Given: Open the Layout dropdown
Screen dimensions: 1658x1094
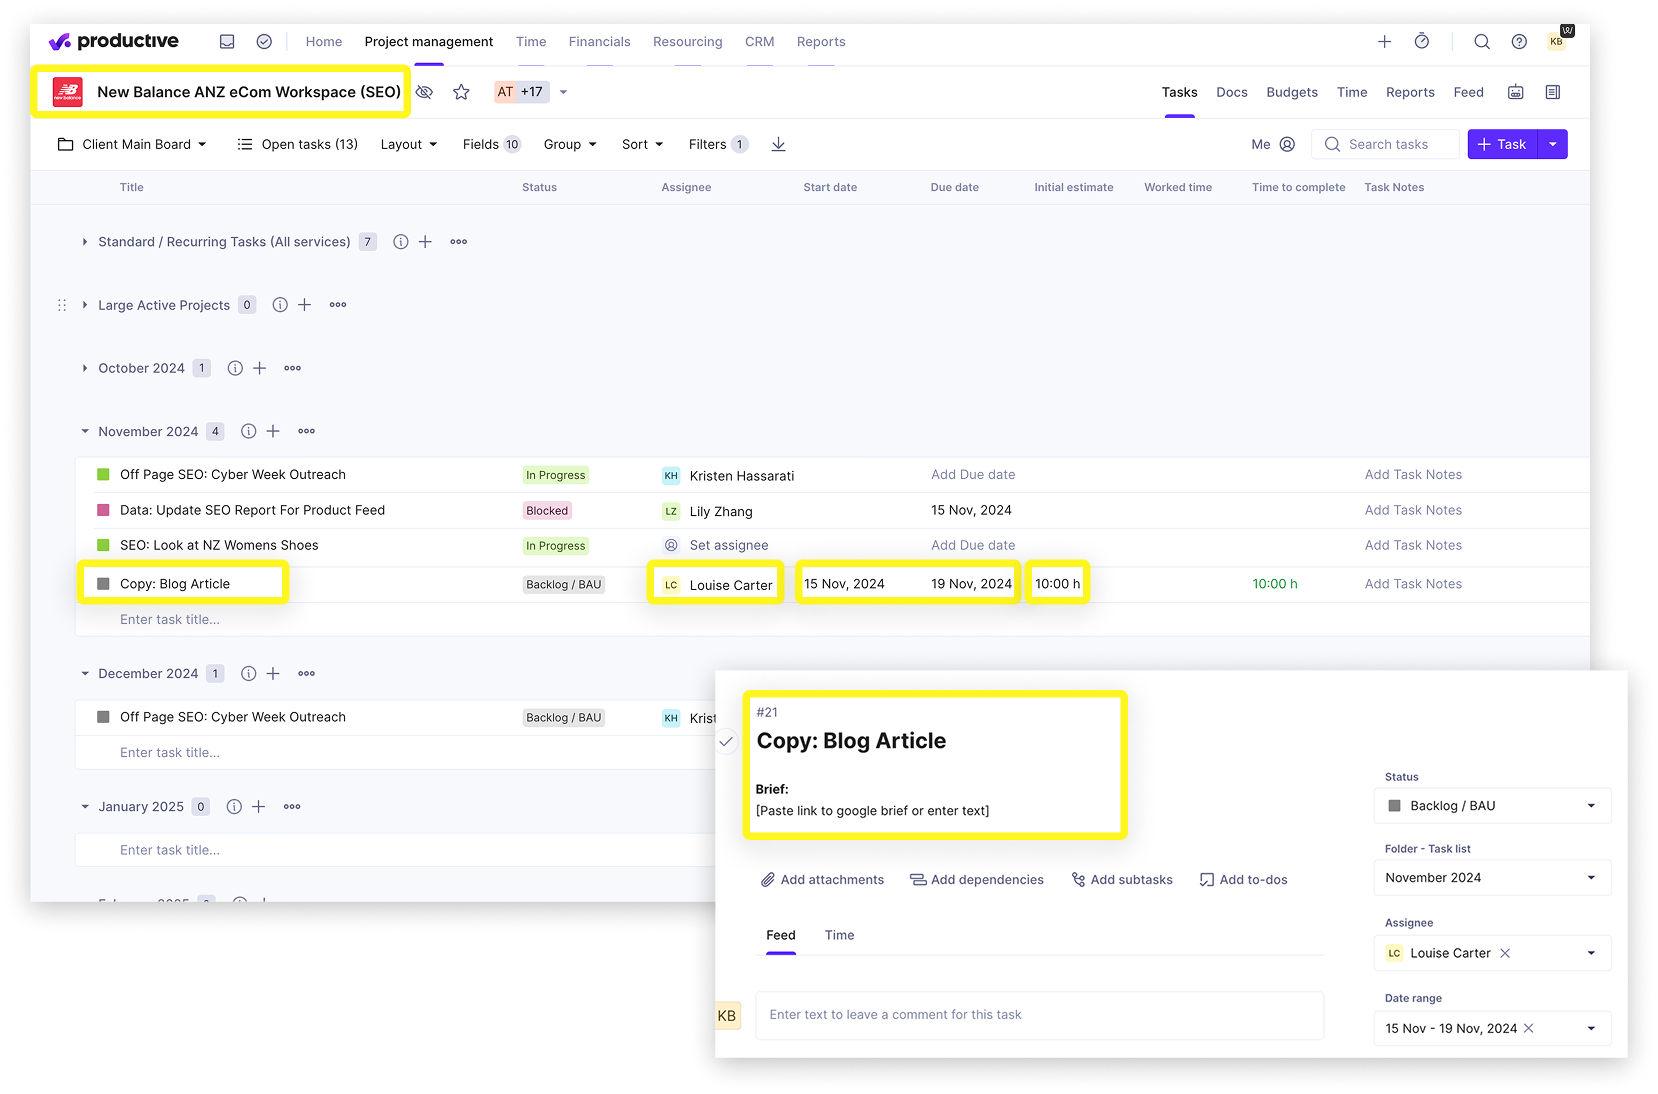Looking at the screenshot, I should click(x=409, y=144).
